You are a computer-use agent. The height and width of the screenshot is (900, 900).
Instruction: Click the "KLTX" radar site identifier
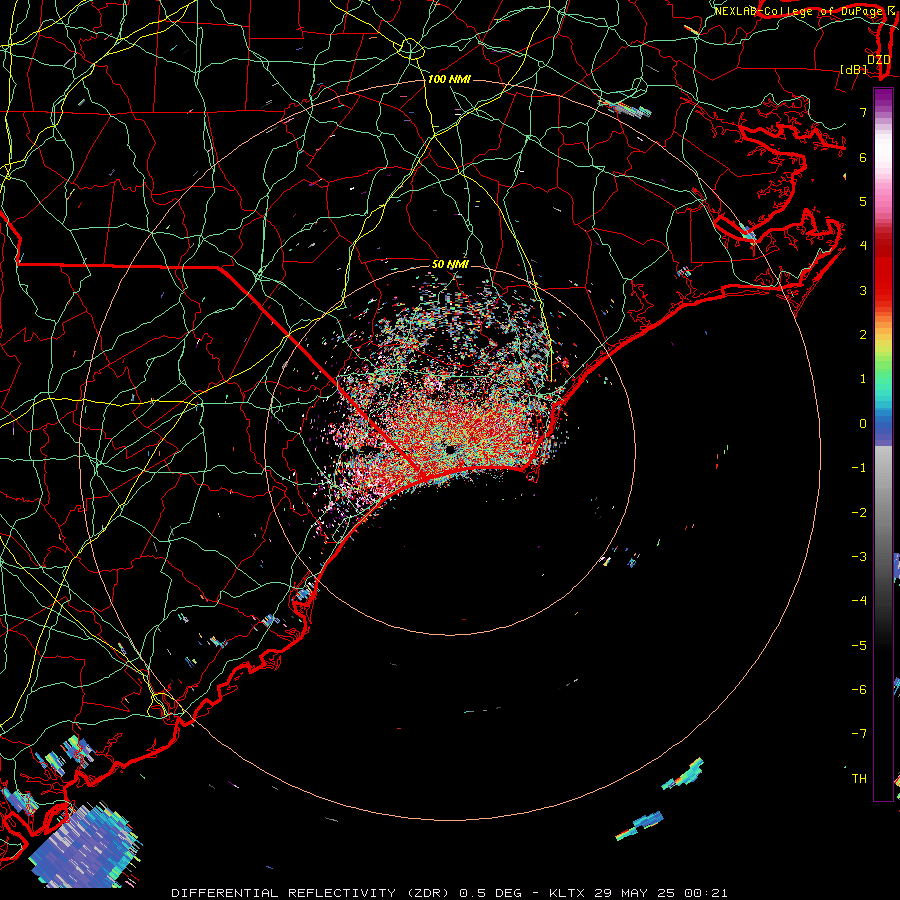pyautogui.click(x=567, y=893)
